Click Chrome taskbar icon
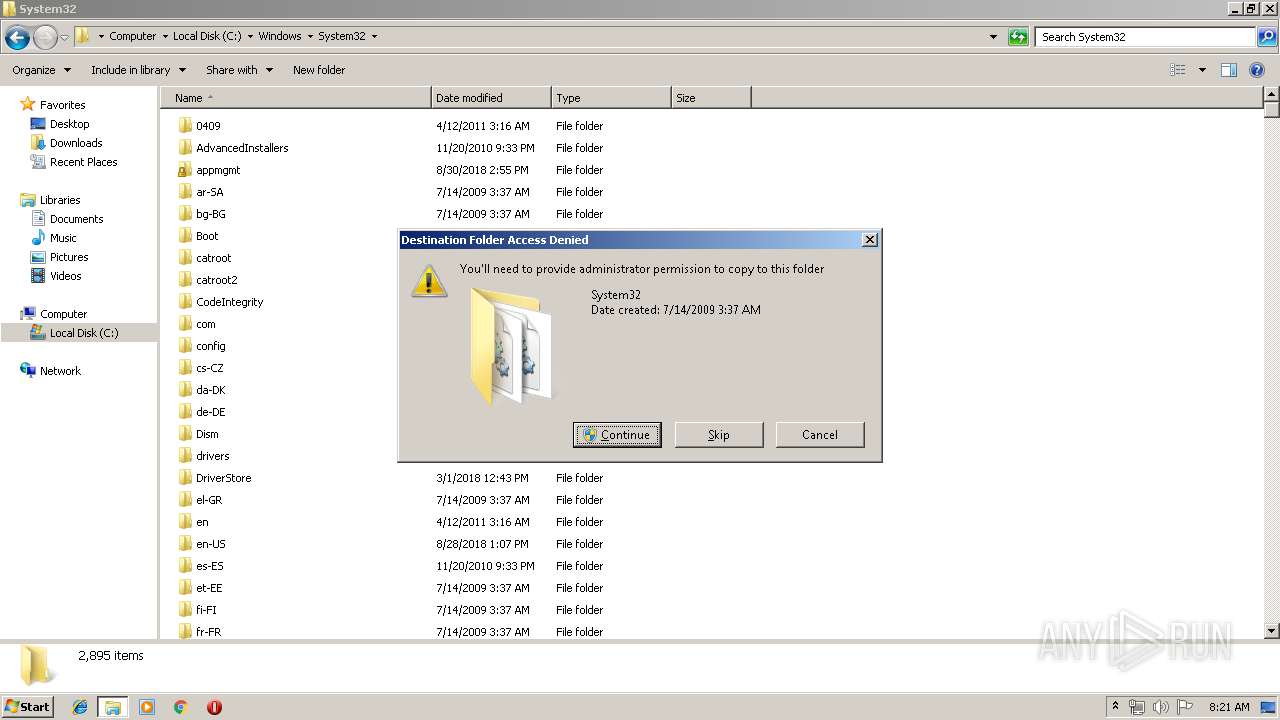 181,707
